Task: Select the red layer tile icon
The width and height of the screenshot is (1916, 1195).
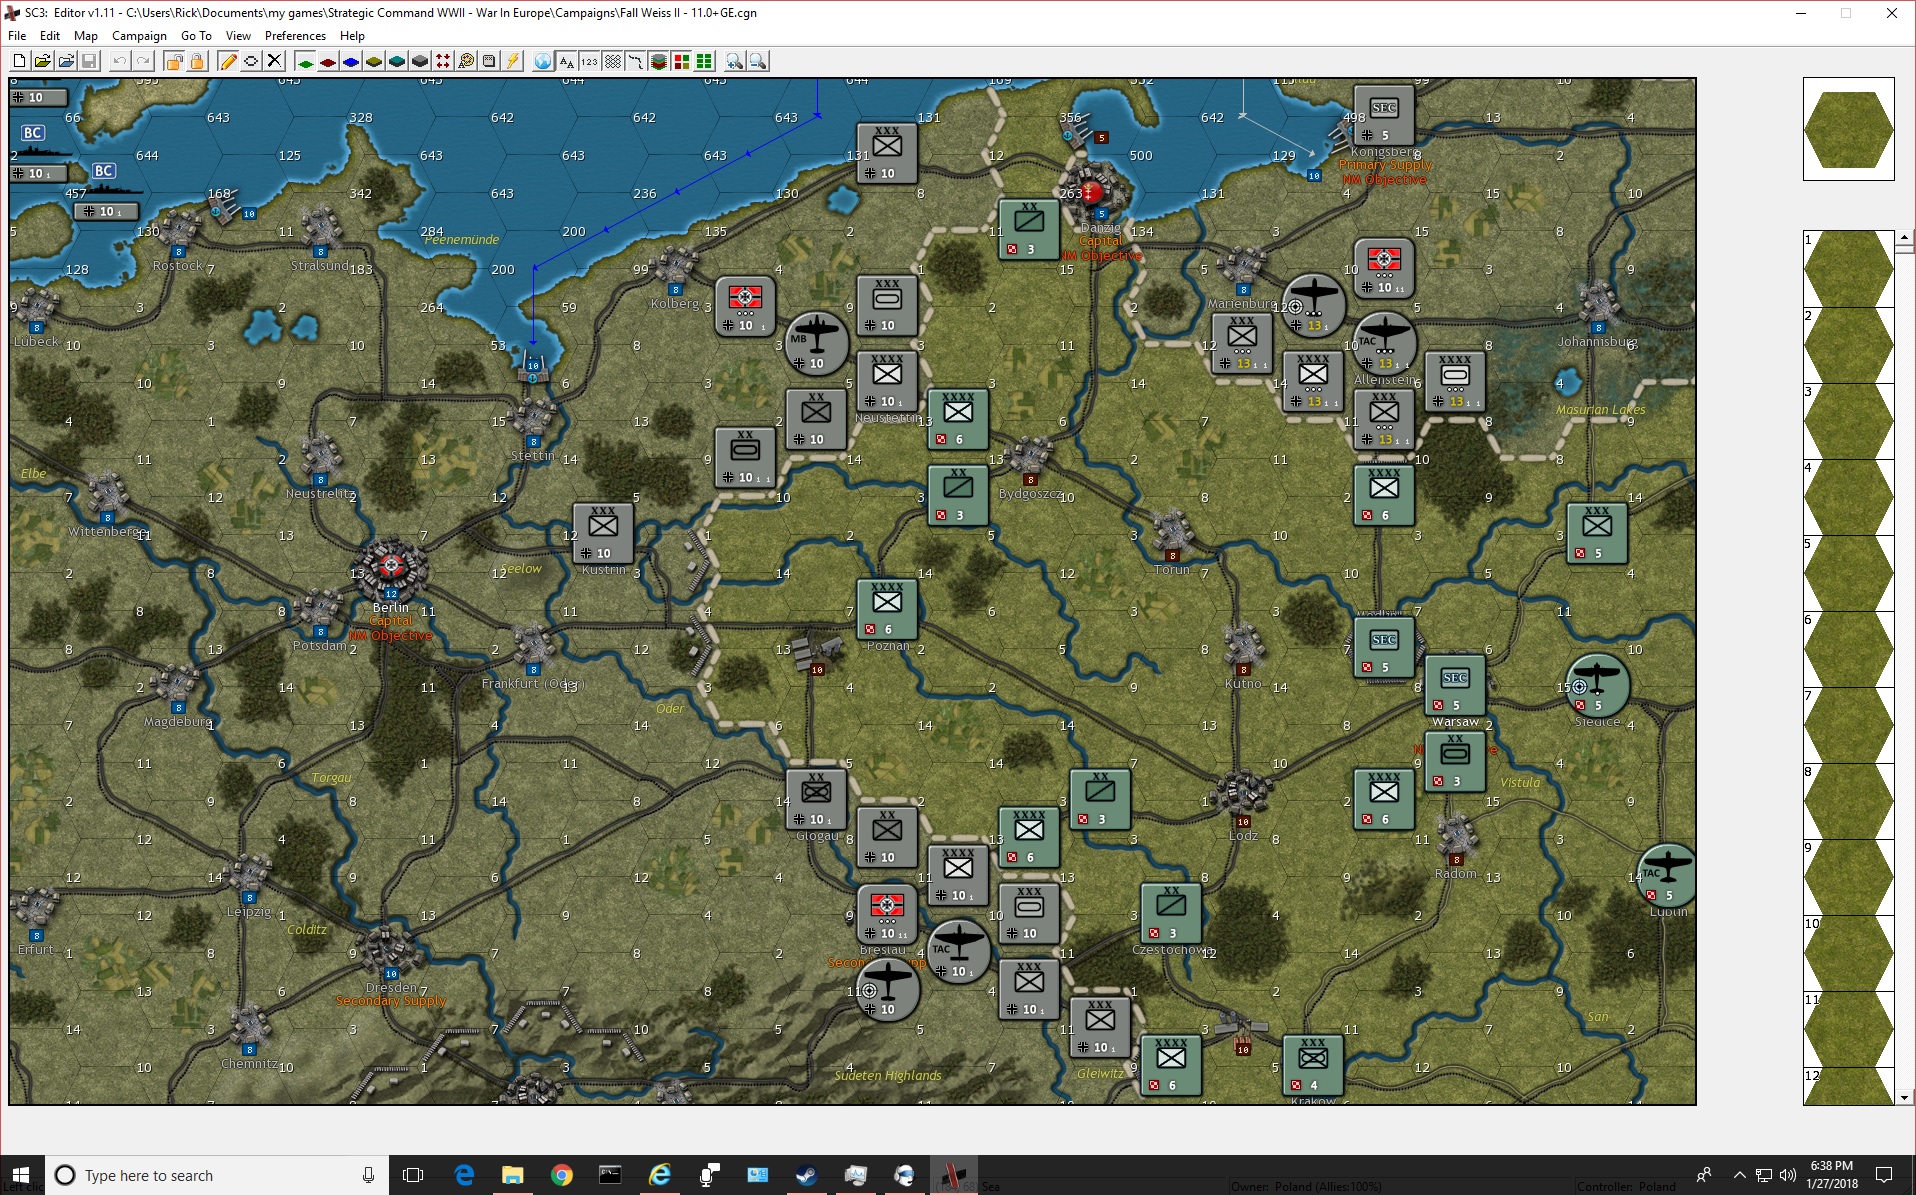Action: pos(328,61)
